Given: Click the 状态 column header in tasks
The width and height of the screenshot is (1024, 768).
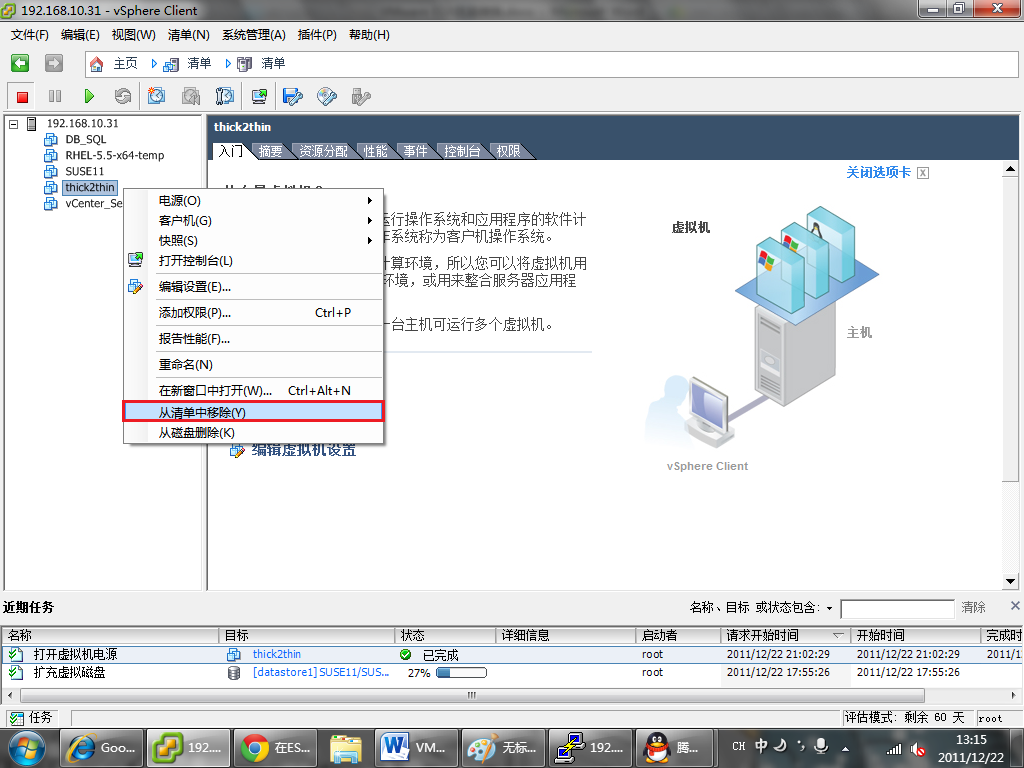Looking at the screenshot, I should pos(445,635).
